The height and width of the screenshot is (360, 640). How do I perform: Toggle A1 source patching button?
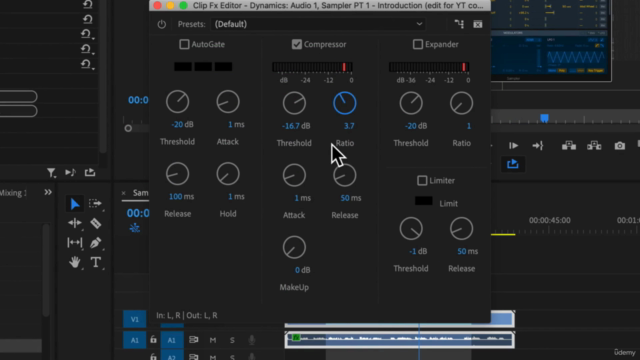[134, 340]
